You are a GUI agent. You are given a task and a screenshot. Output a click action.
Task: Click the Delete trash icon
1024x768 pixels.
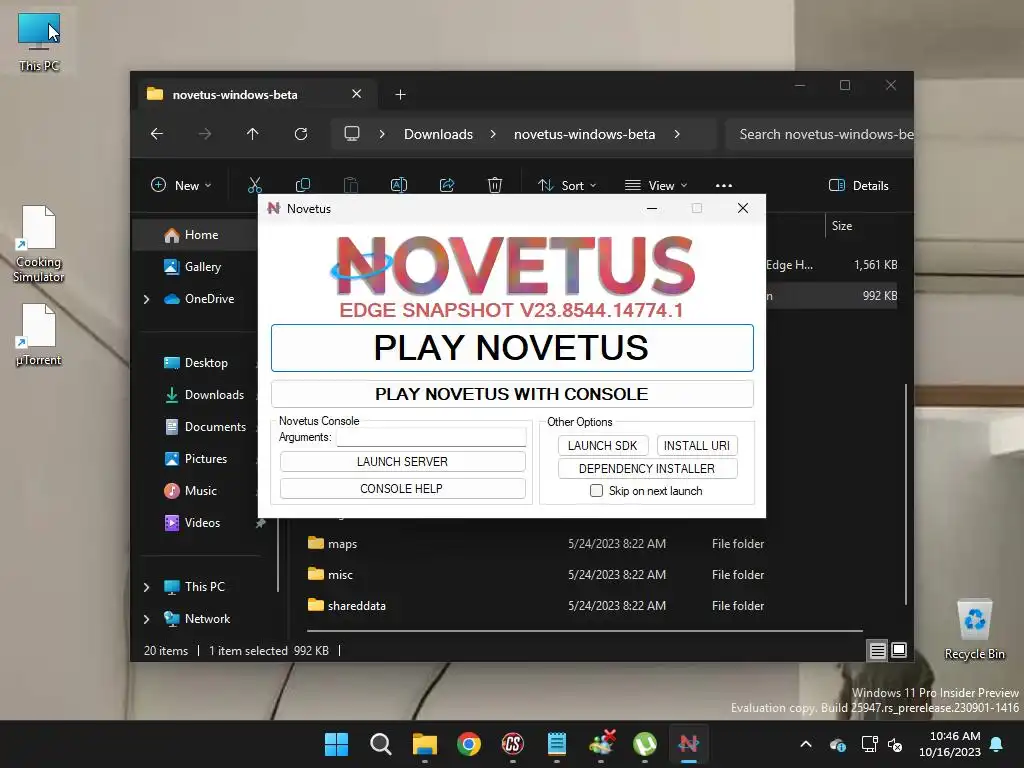coord(495,185)
